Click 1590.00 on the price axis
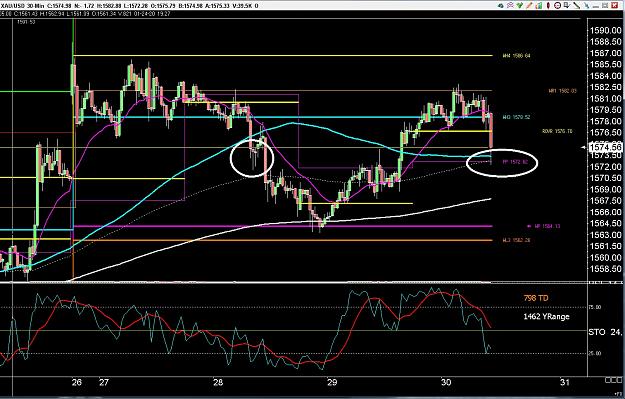 (605, 30)
